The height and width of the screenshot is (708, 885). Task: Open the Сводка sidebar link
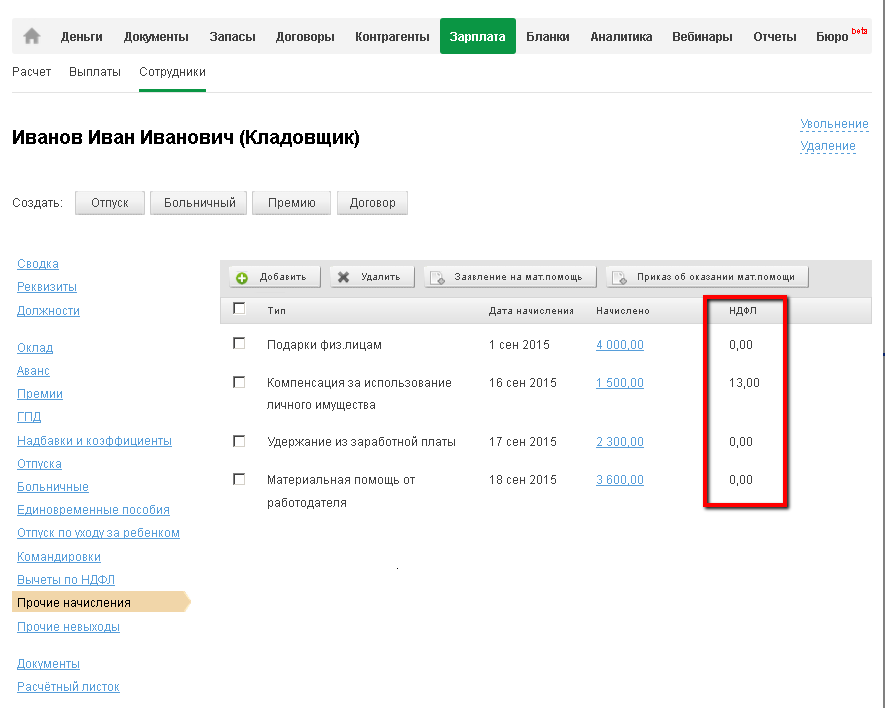click(38, 264)
